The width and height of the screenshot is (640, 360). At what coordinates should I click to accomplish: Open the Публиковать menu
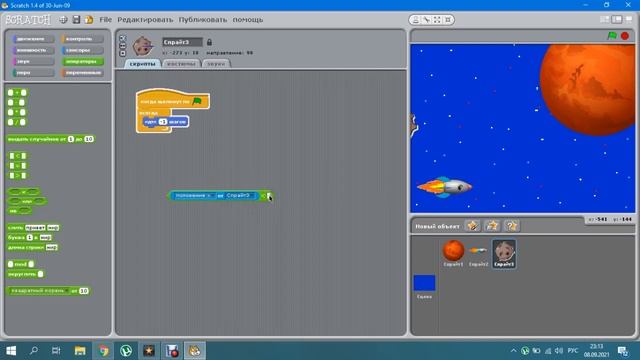pyautogui.click(x=202, y=20)
